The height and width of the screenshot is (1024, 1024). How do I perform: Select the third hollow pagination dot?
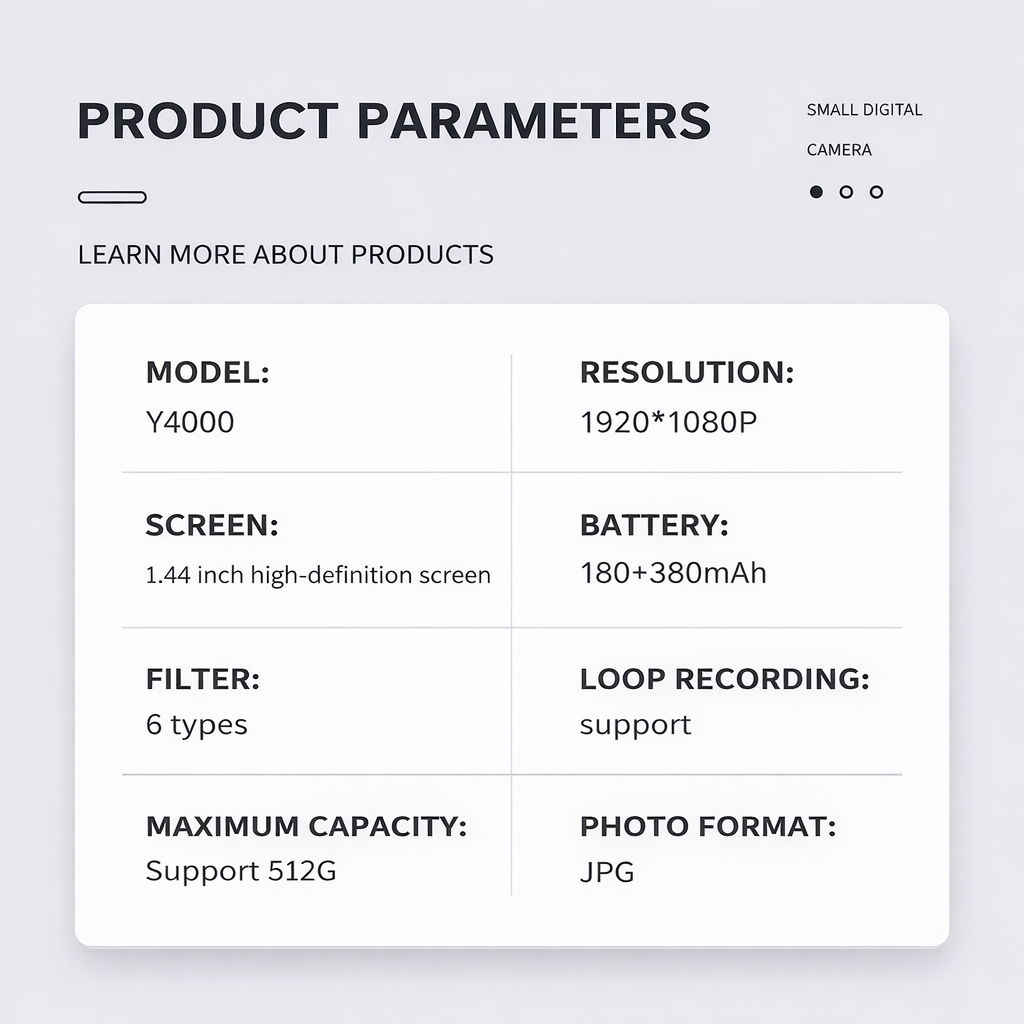pyautogui.click(x=876, y=192)
